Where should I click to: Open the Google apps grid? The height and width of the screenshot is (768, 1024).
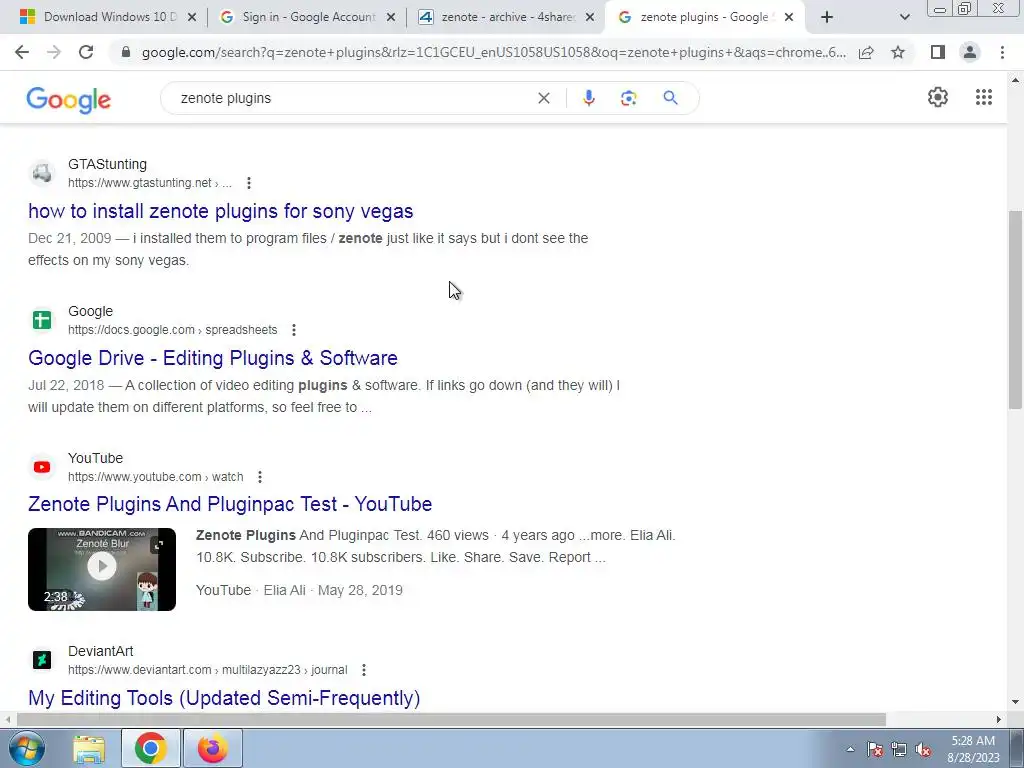click(x=984, y=97)
